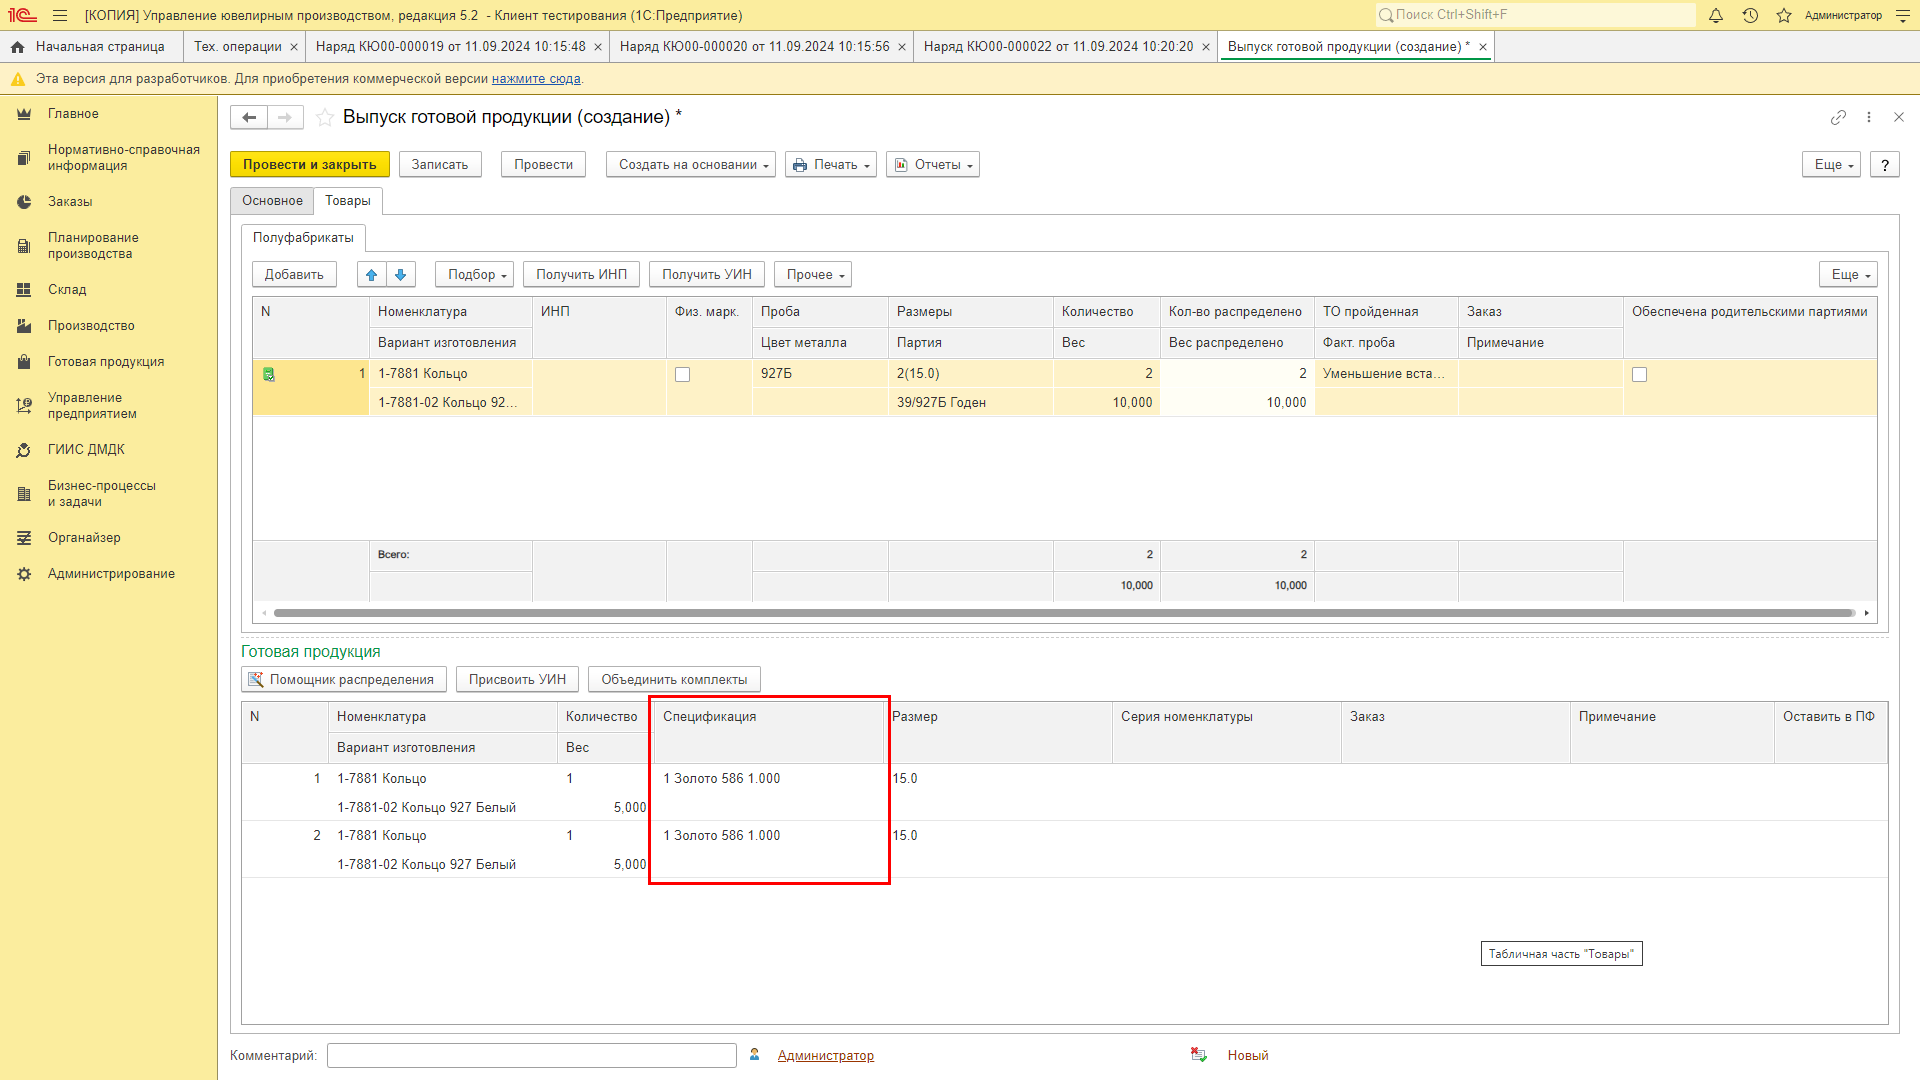This screenshot has height=1080, width=1920.
Task: Focus the Комментарий input field
Action: [x=532, y=1055]
